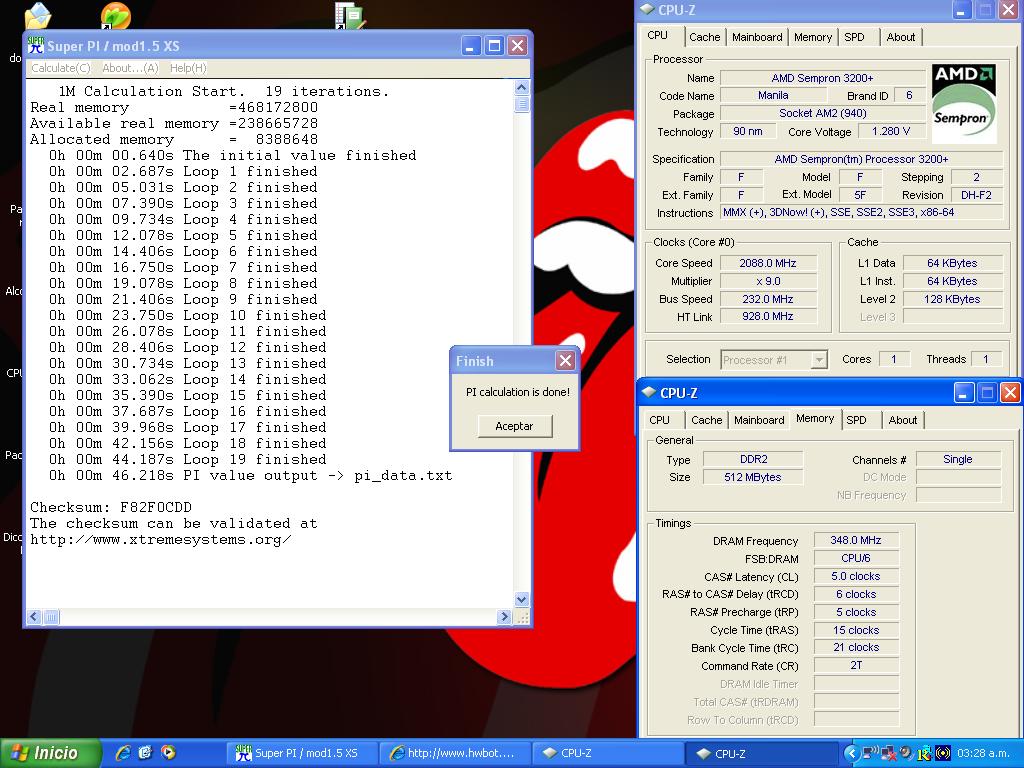Open the spreadsheet notepad desktop shortcut
Screen dimensions: 1024x768
coord(349,16)
